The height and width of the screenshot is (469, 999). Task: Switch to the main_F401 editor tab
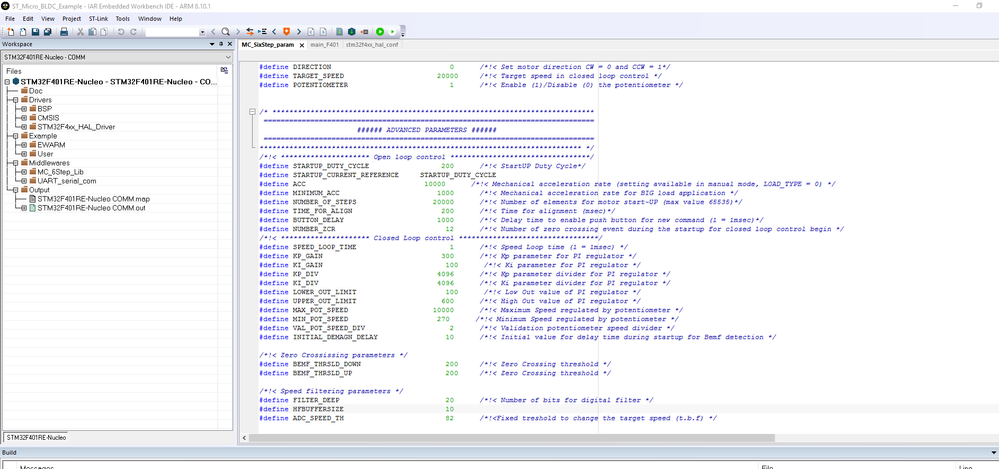[324, 44]
